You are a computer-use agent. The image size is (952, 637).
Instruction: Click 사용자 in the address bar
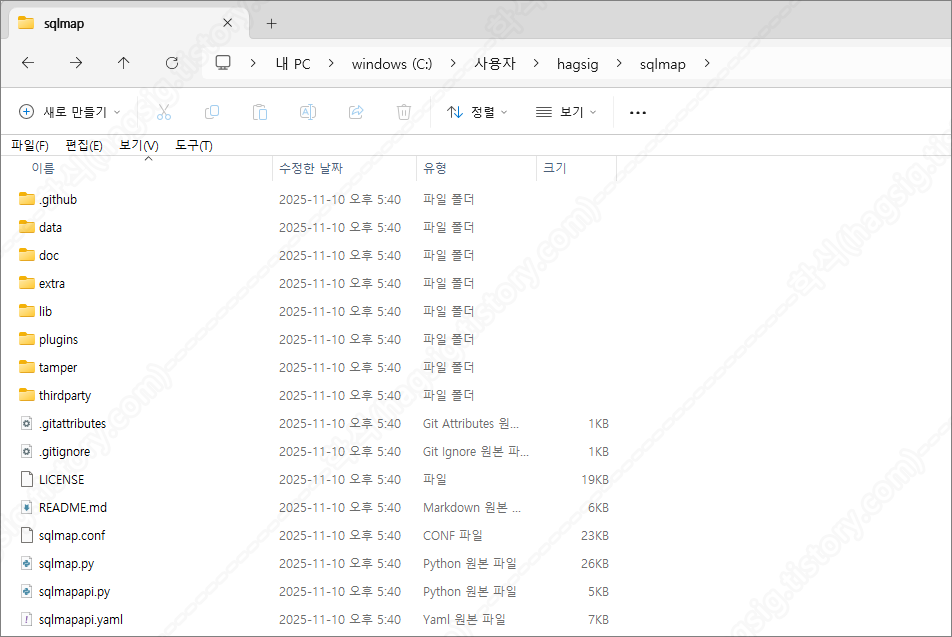tap(495, 64)
